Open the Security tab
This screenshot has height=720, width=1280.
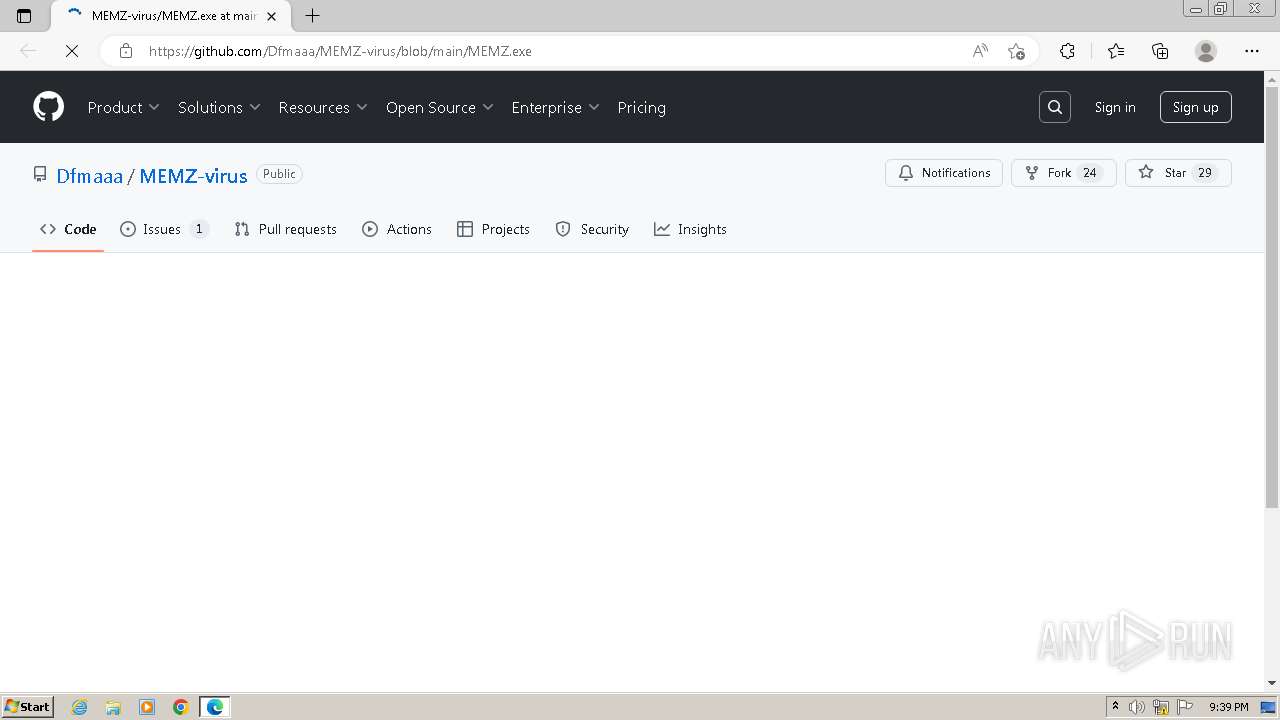click(592, 229)
